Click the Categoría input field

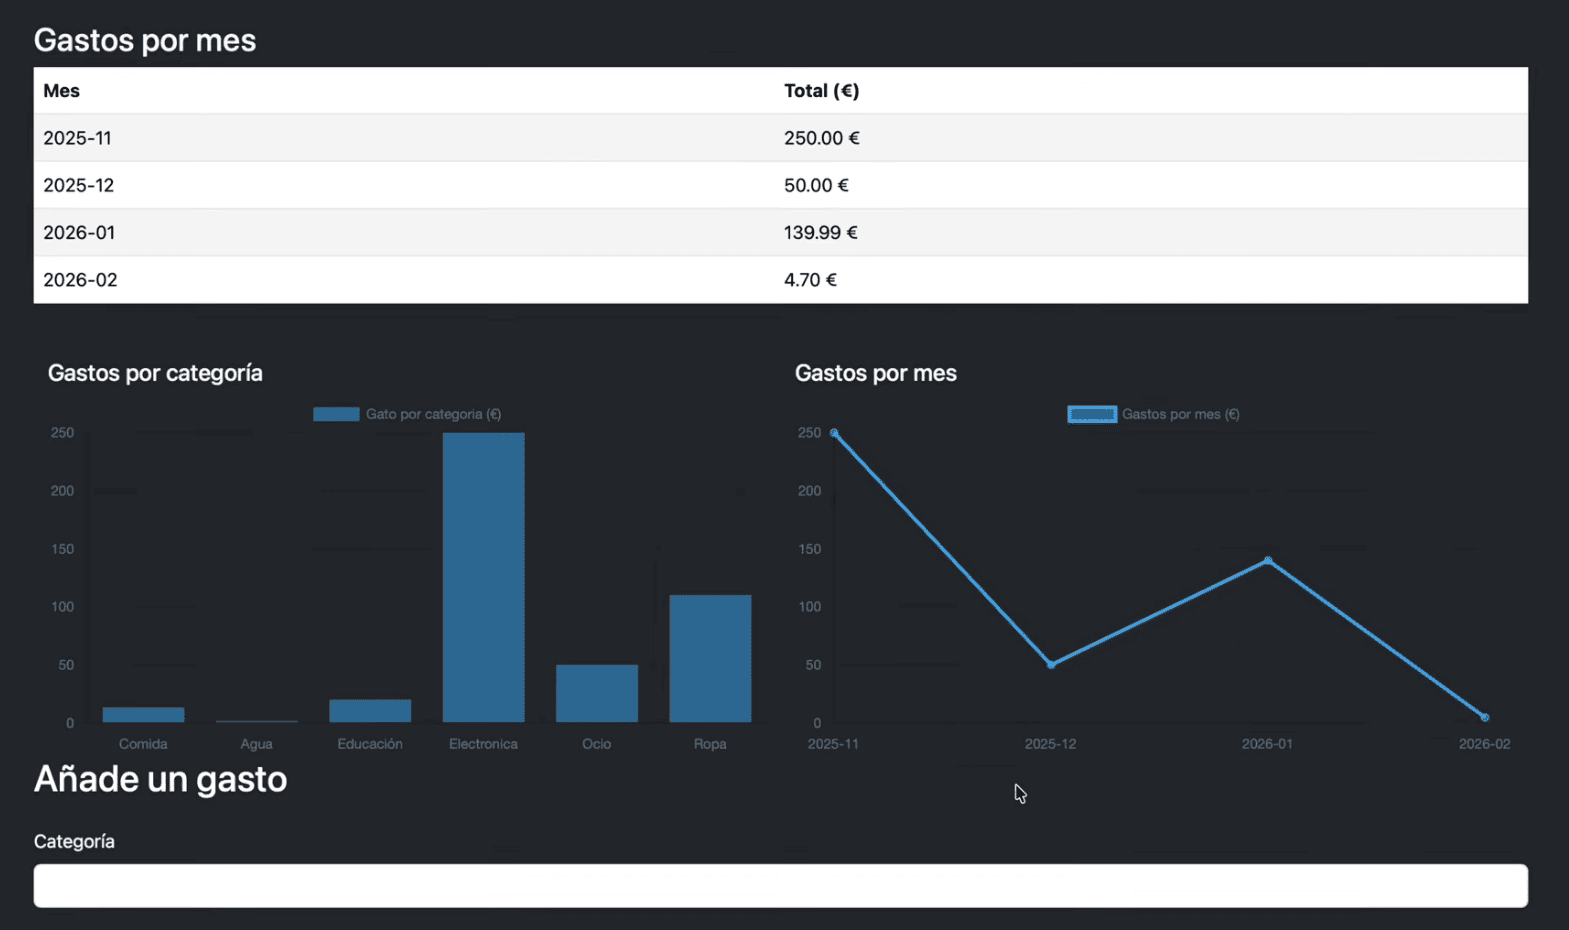pos(780,886)
